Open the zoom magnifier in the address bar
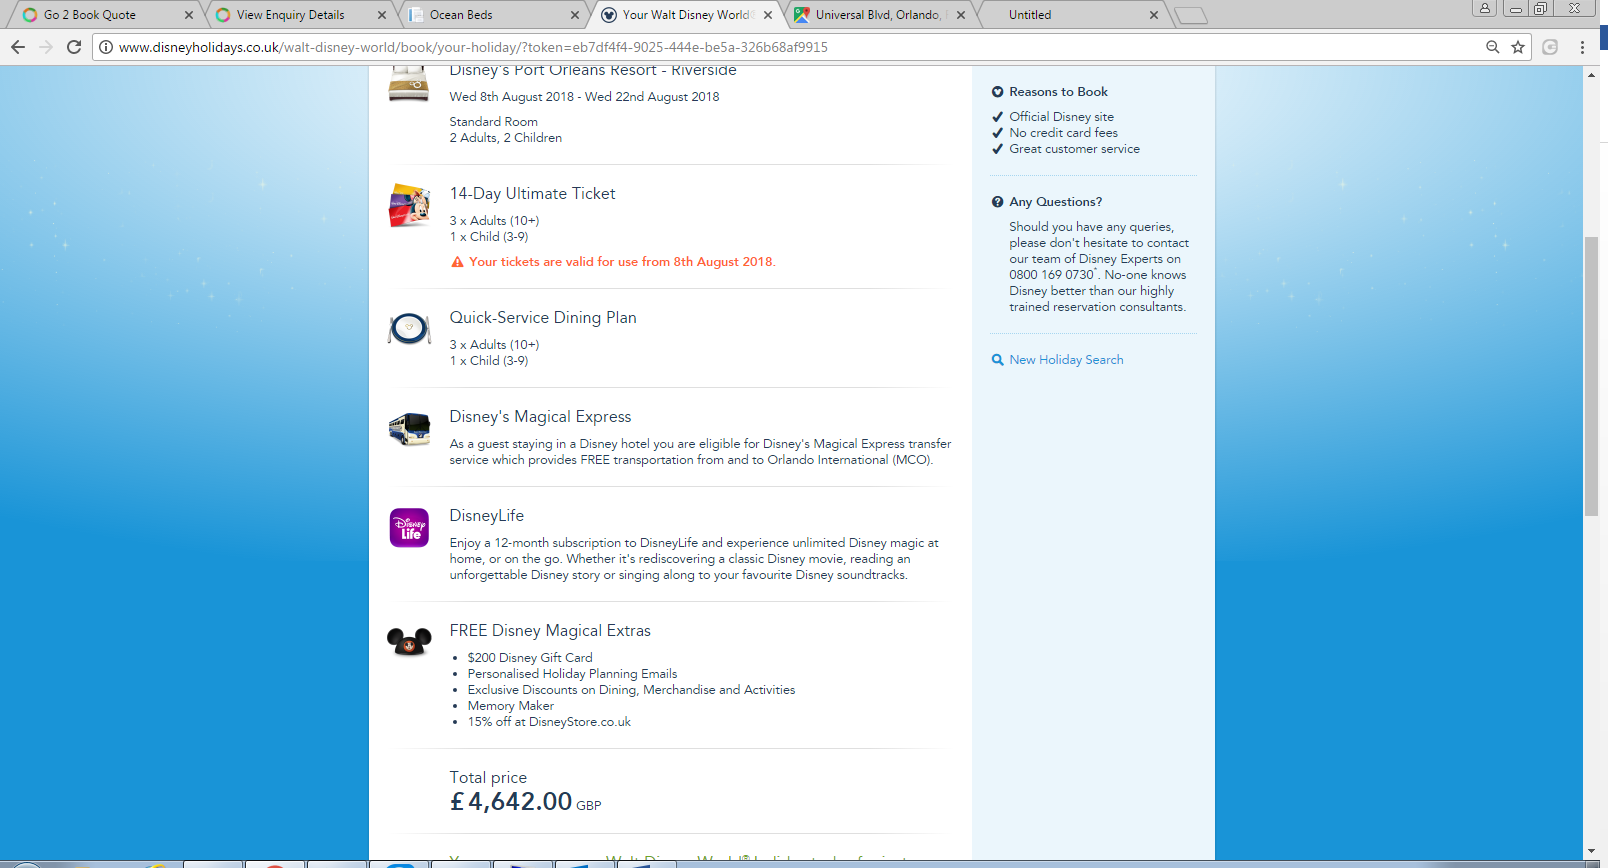Screen dimensions: 1608x868 pos(1493,47)
